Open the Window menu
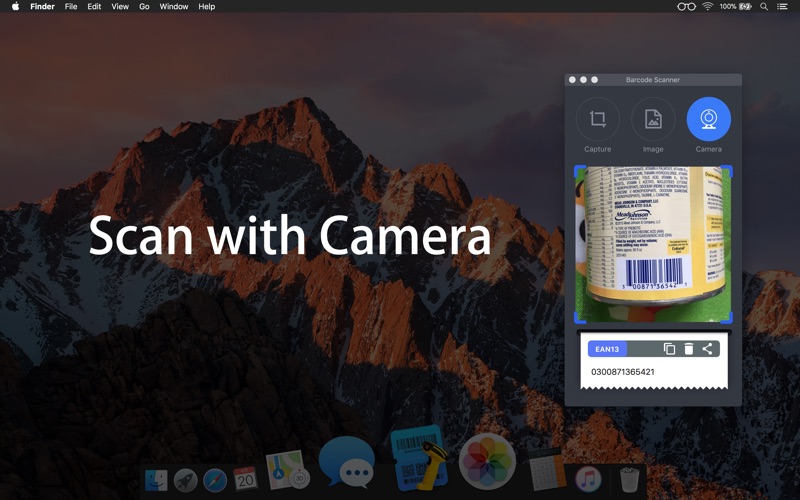The height and width of the screenshot is (500, 800). [174, 7]
